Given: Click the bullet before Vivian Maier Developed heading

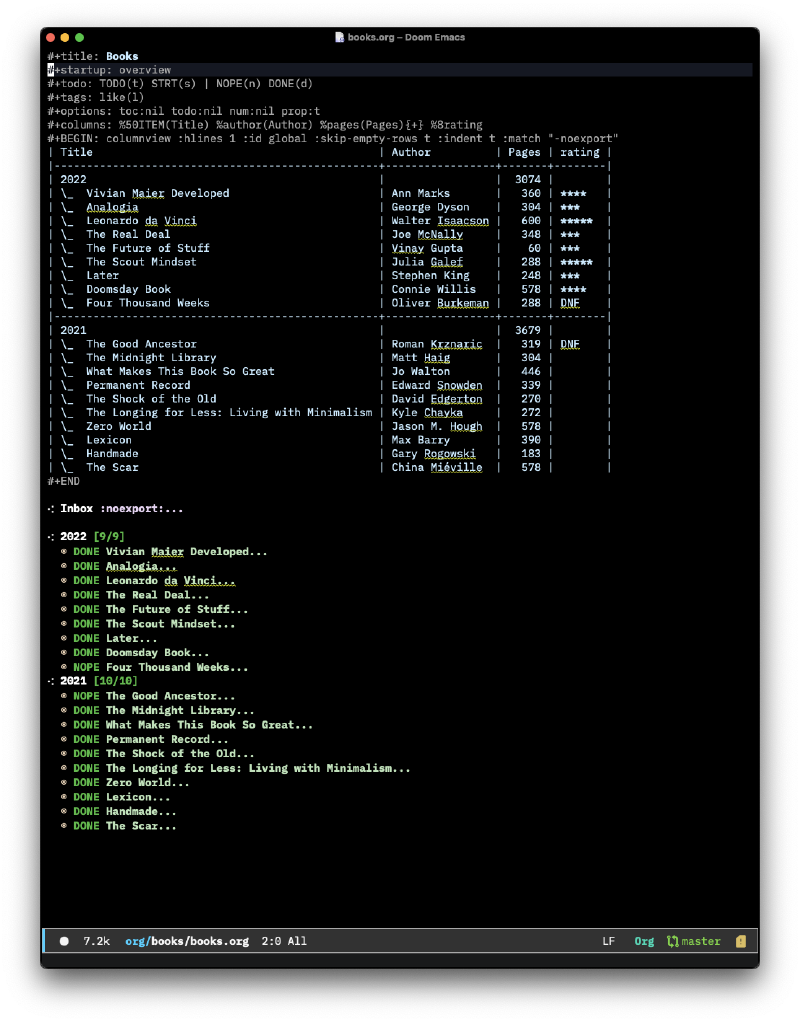Looking at the screenshot, I should (x=64, y=552).
